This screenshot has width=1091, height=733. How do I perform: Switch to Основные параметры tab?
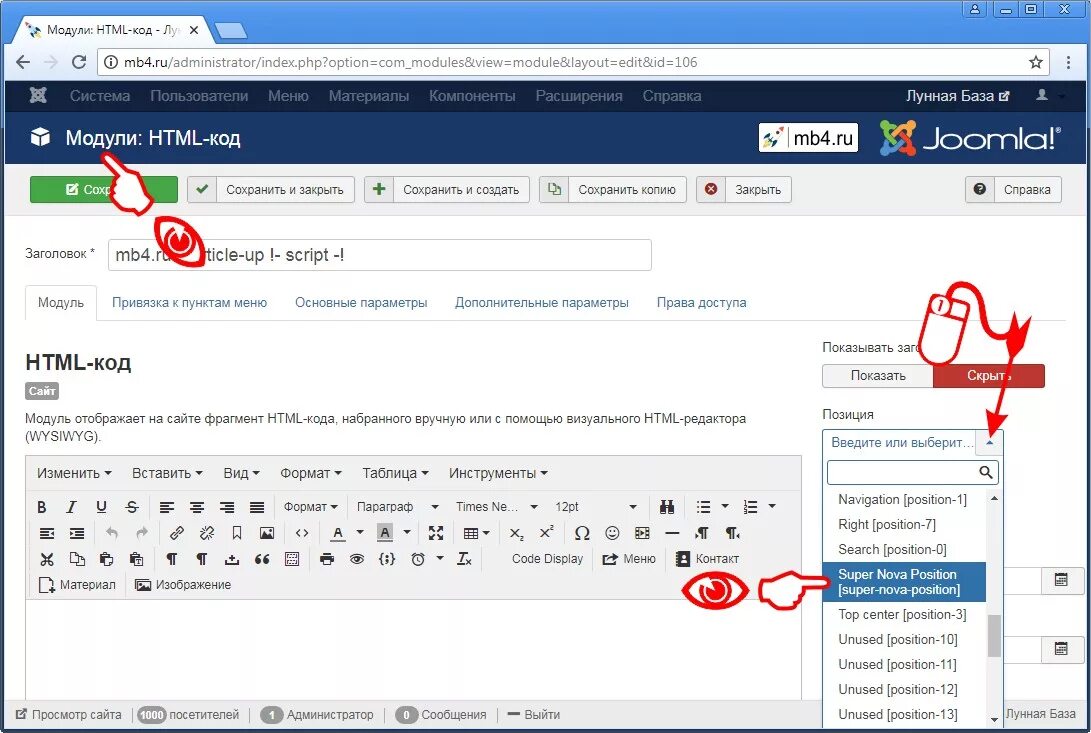coord(361,303)
